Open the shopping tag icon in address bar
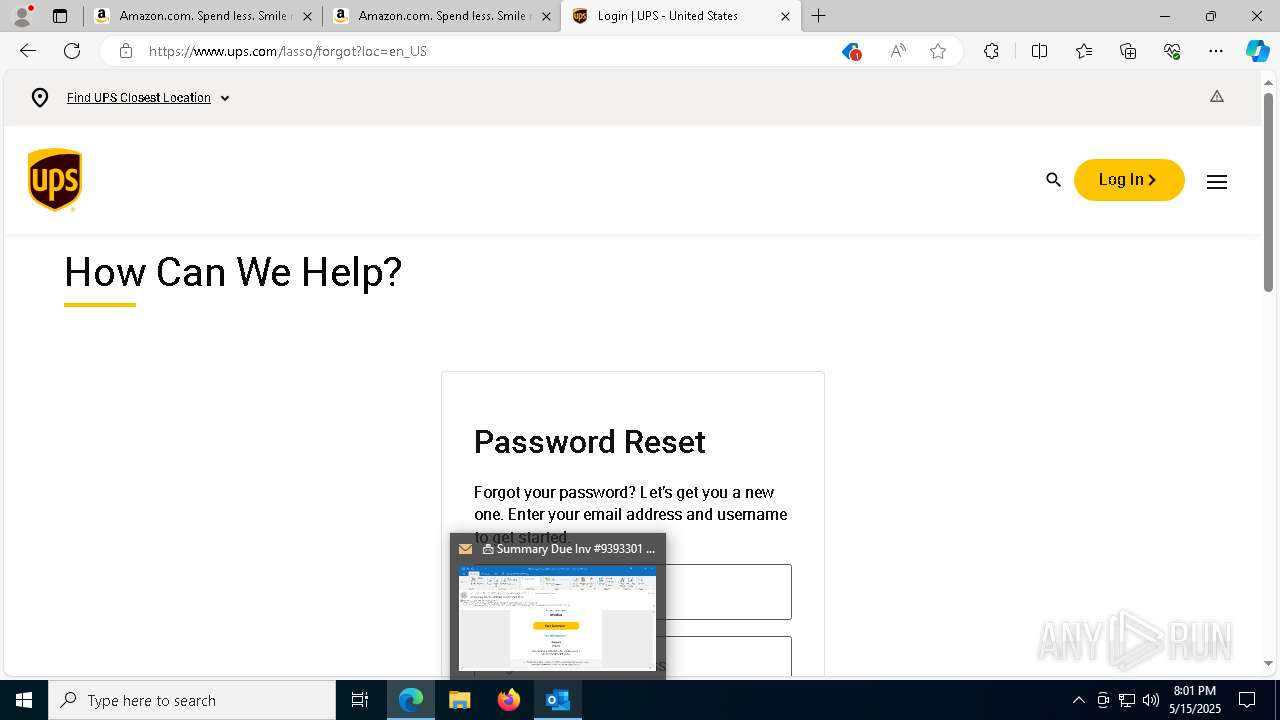 pos(851,51)
